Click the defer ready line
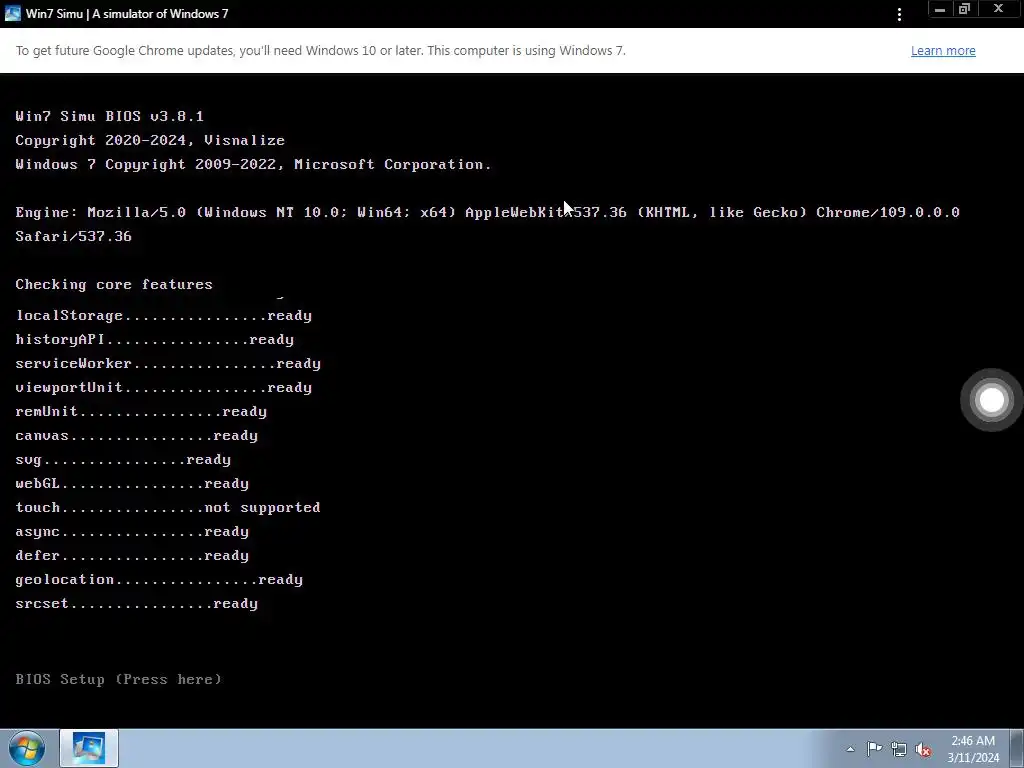1024x768 pixels. [132, 556]
